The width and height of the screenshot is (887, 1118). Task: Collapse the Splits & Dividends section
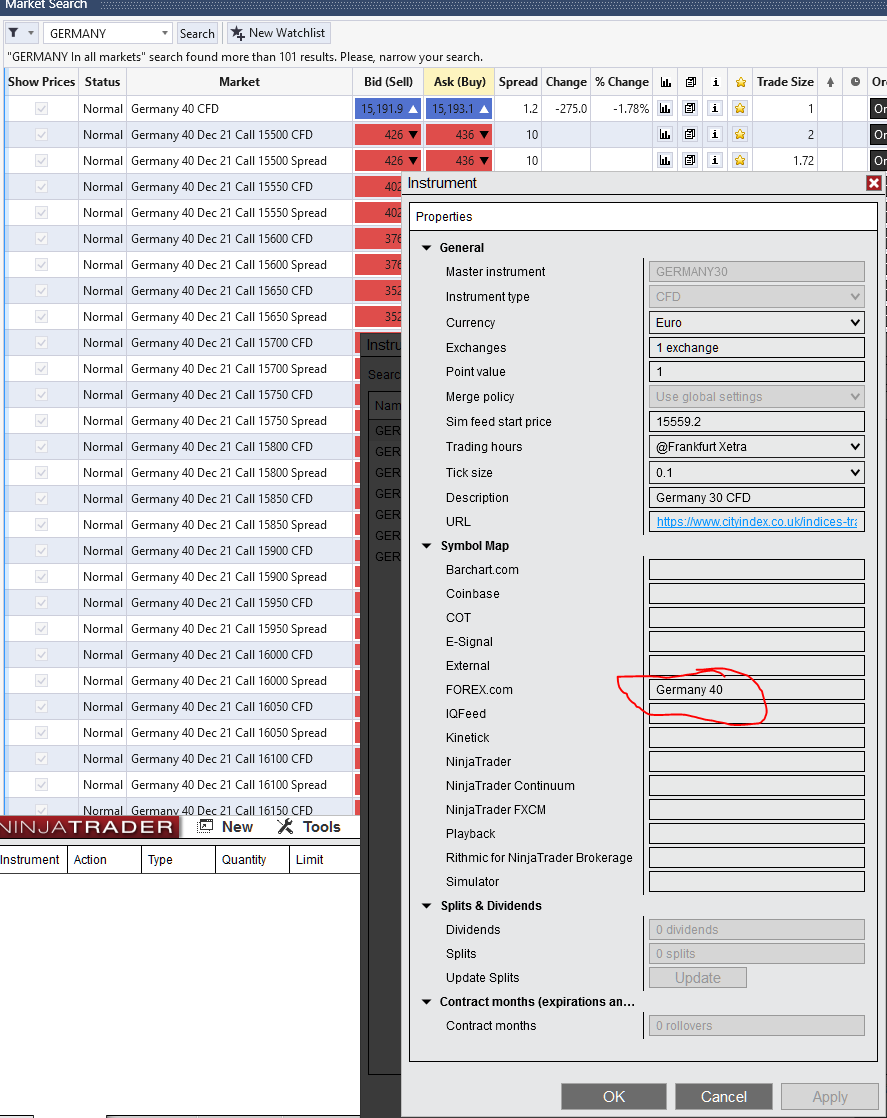[427, 906]
